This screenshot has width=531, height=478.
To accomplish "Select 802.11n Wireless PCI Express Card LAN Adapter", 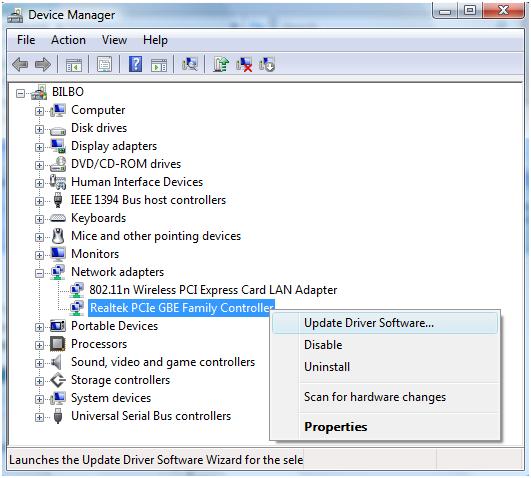I will tap(213, 290).
